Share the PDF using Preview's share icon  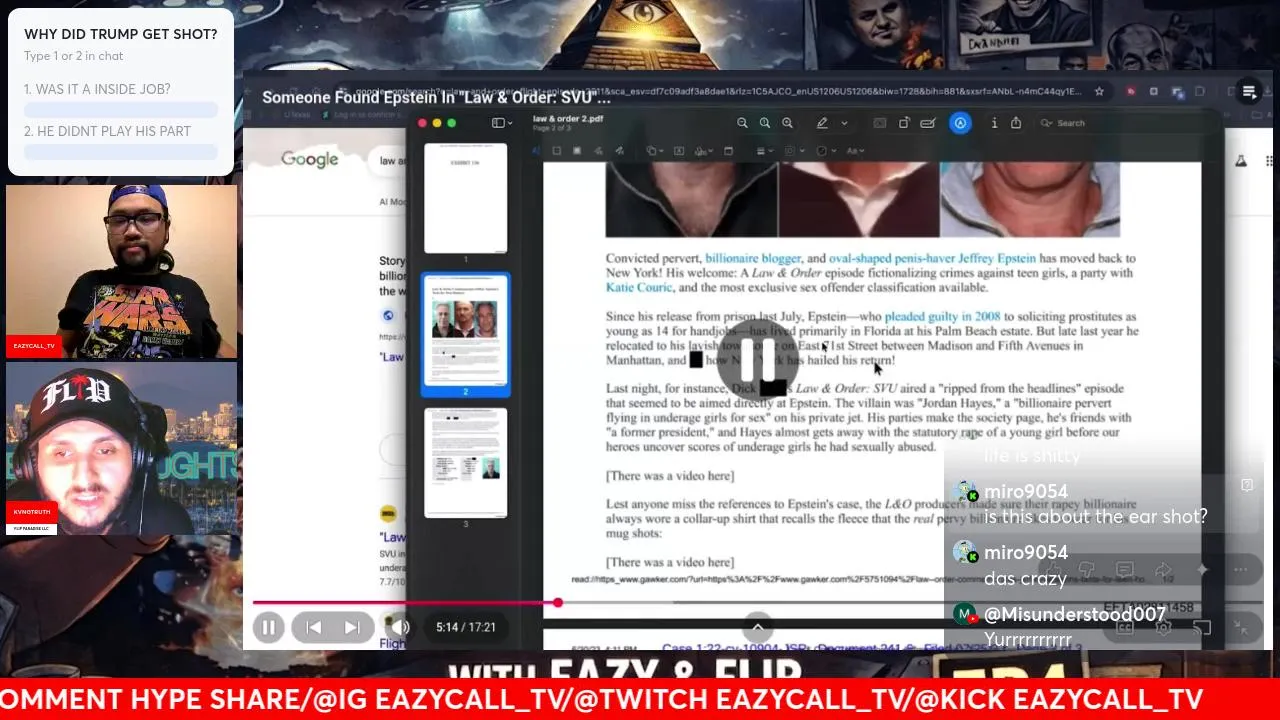pyautogui.click(x=1016, y=123)
